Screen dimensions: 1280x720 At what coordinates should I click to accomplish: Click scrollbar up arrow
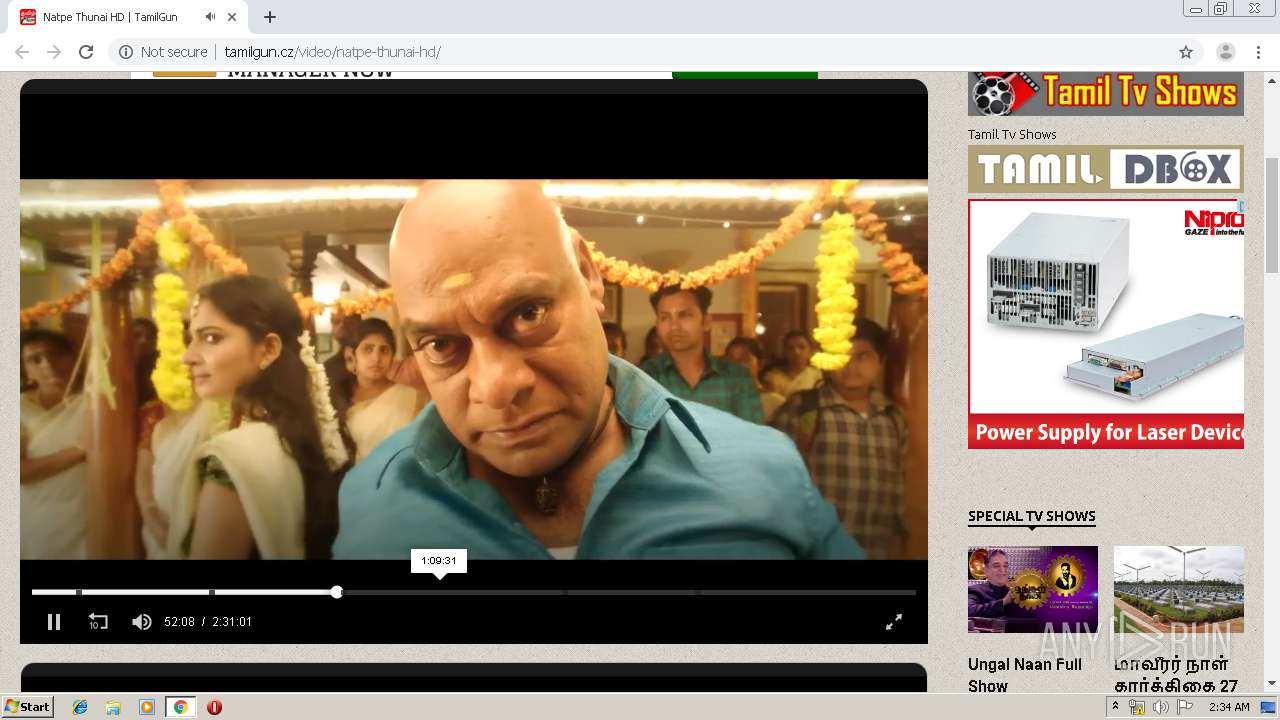pyautogui.click(x=1272, y=80)
